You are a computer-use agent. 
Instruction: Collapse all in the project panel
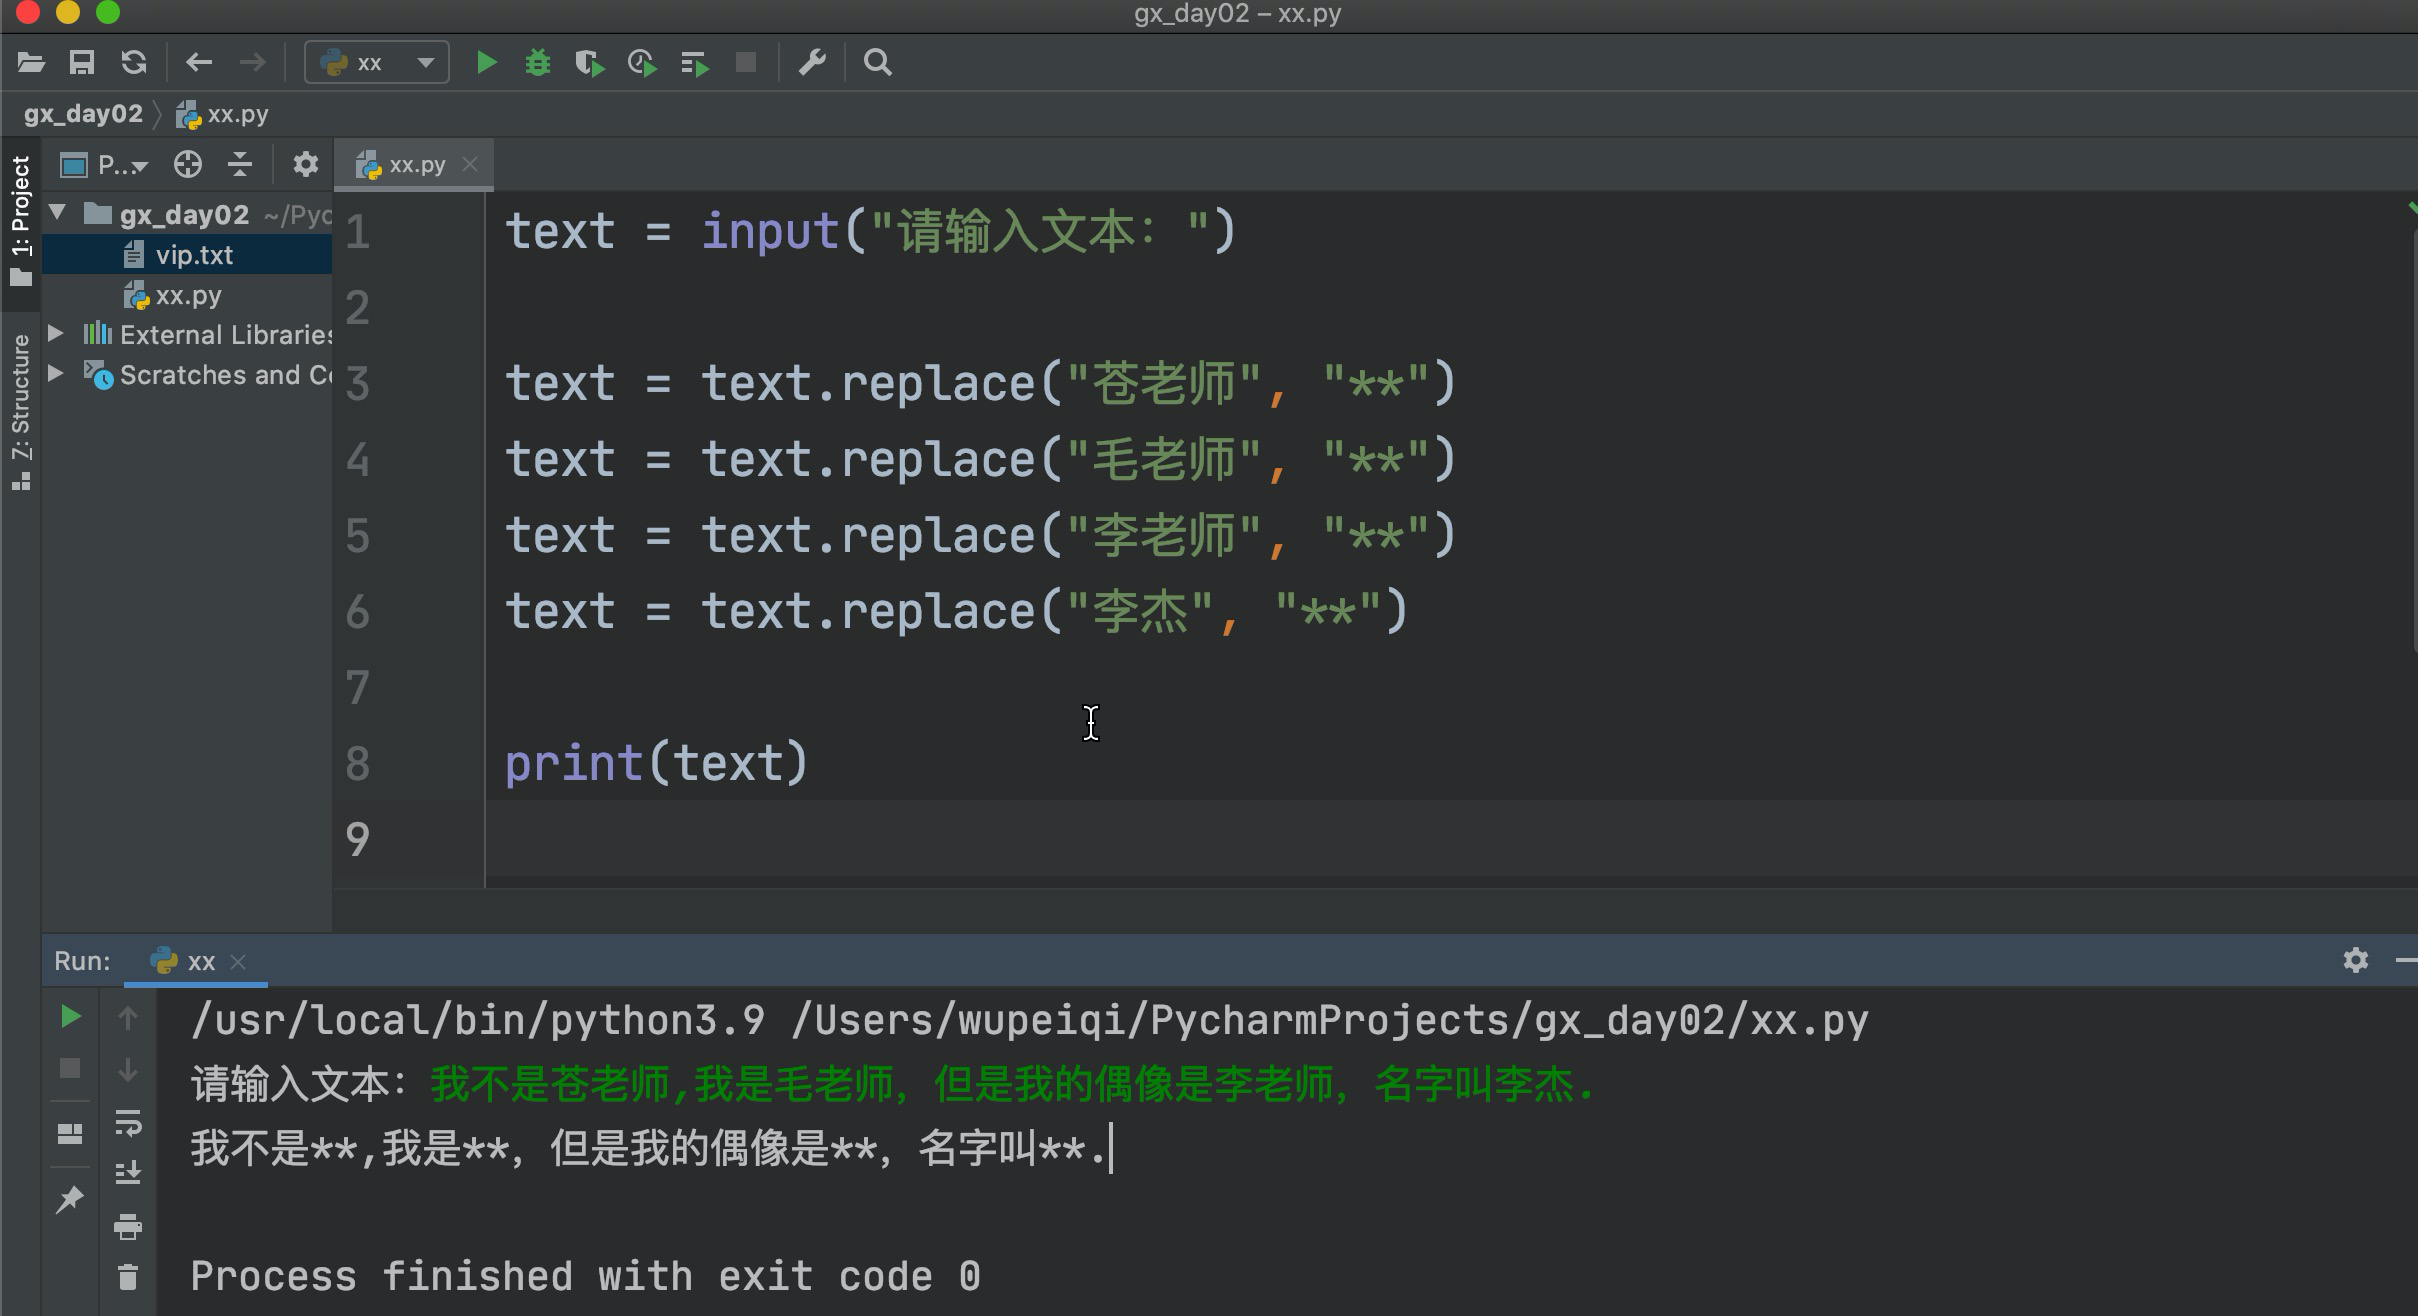click(x=240, y=165)
